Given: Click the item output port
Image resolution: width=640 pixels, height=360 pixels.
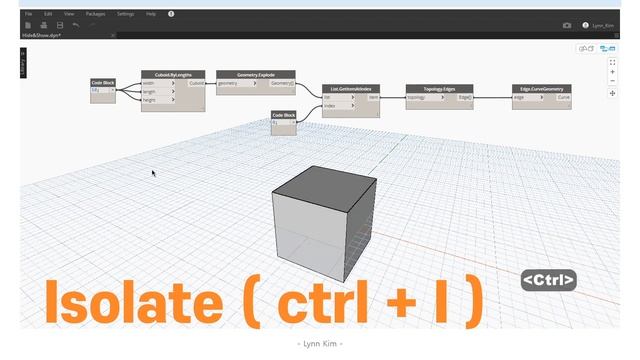Looking at the screenshot, I should pos(373,98).
